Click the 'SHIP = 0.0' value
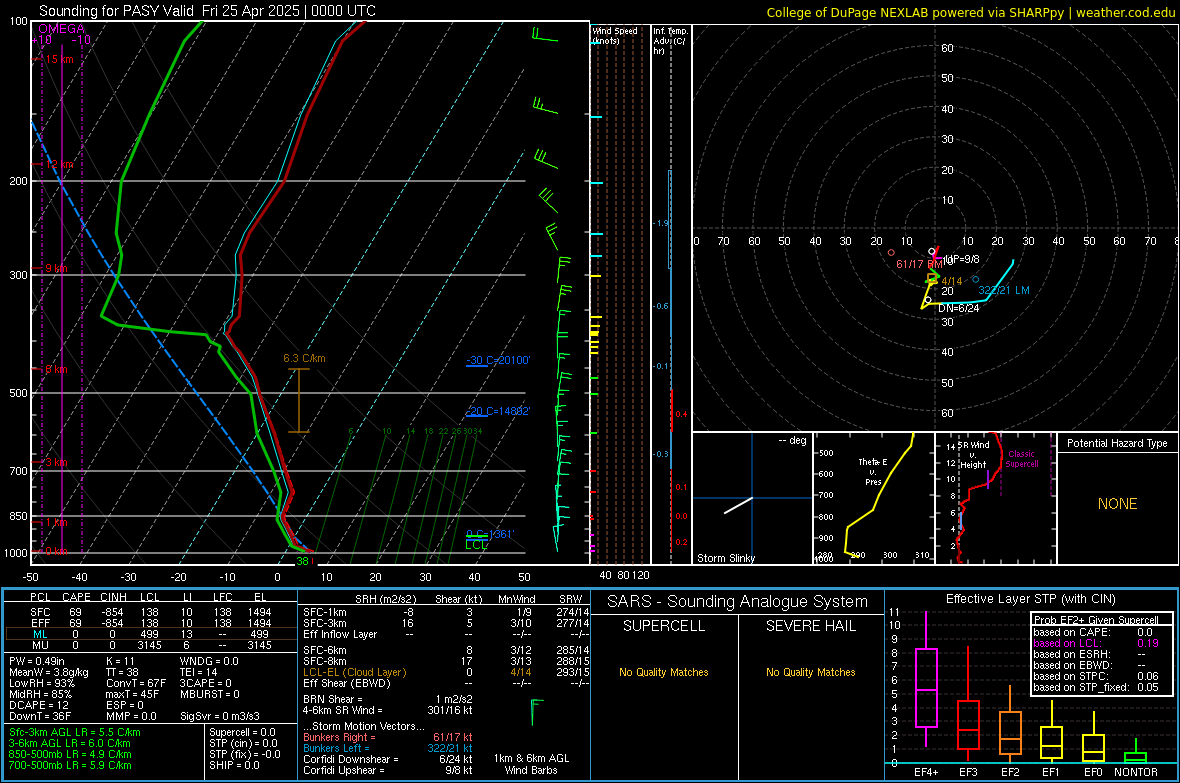The image size is (1180, 783). click(234, 765)
